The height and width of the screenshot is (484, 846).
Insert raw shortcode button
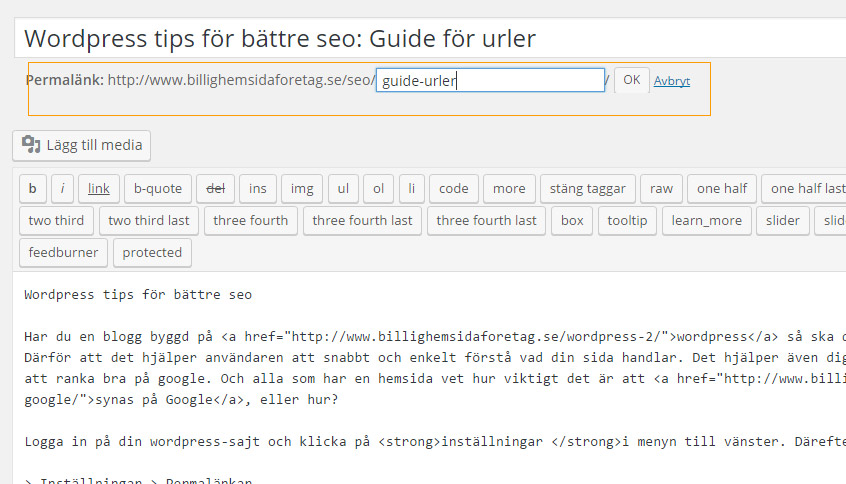tap(661, 188)
